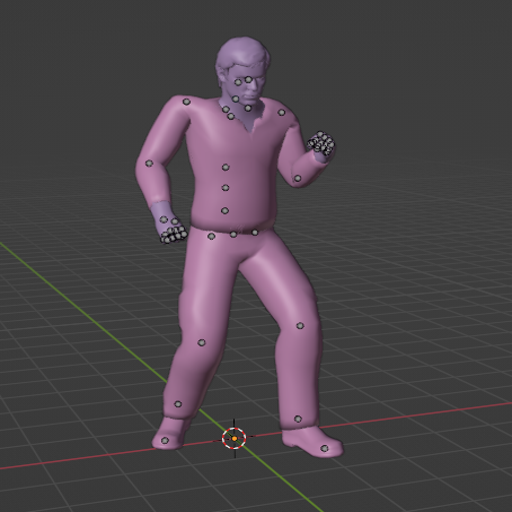This screenshot has width=512, height=512.
Task: Select the elbow joint of the raised arm
Action: click(x=298, y=179)
